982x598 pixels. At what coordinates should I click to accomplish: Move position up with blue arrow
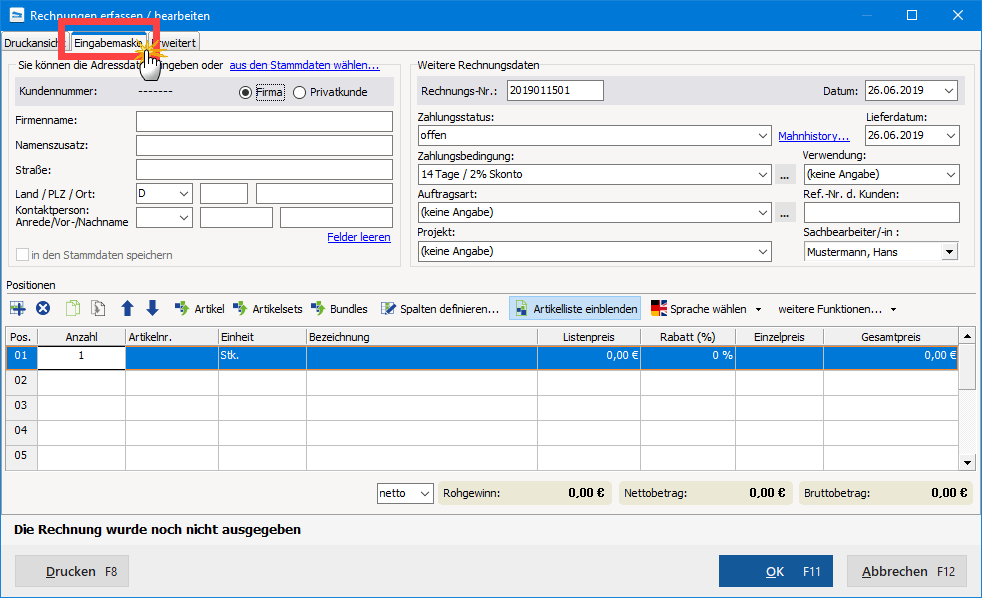click(x=127, y=308)
